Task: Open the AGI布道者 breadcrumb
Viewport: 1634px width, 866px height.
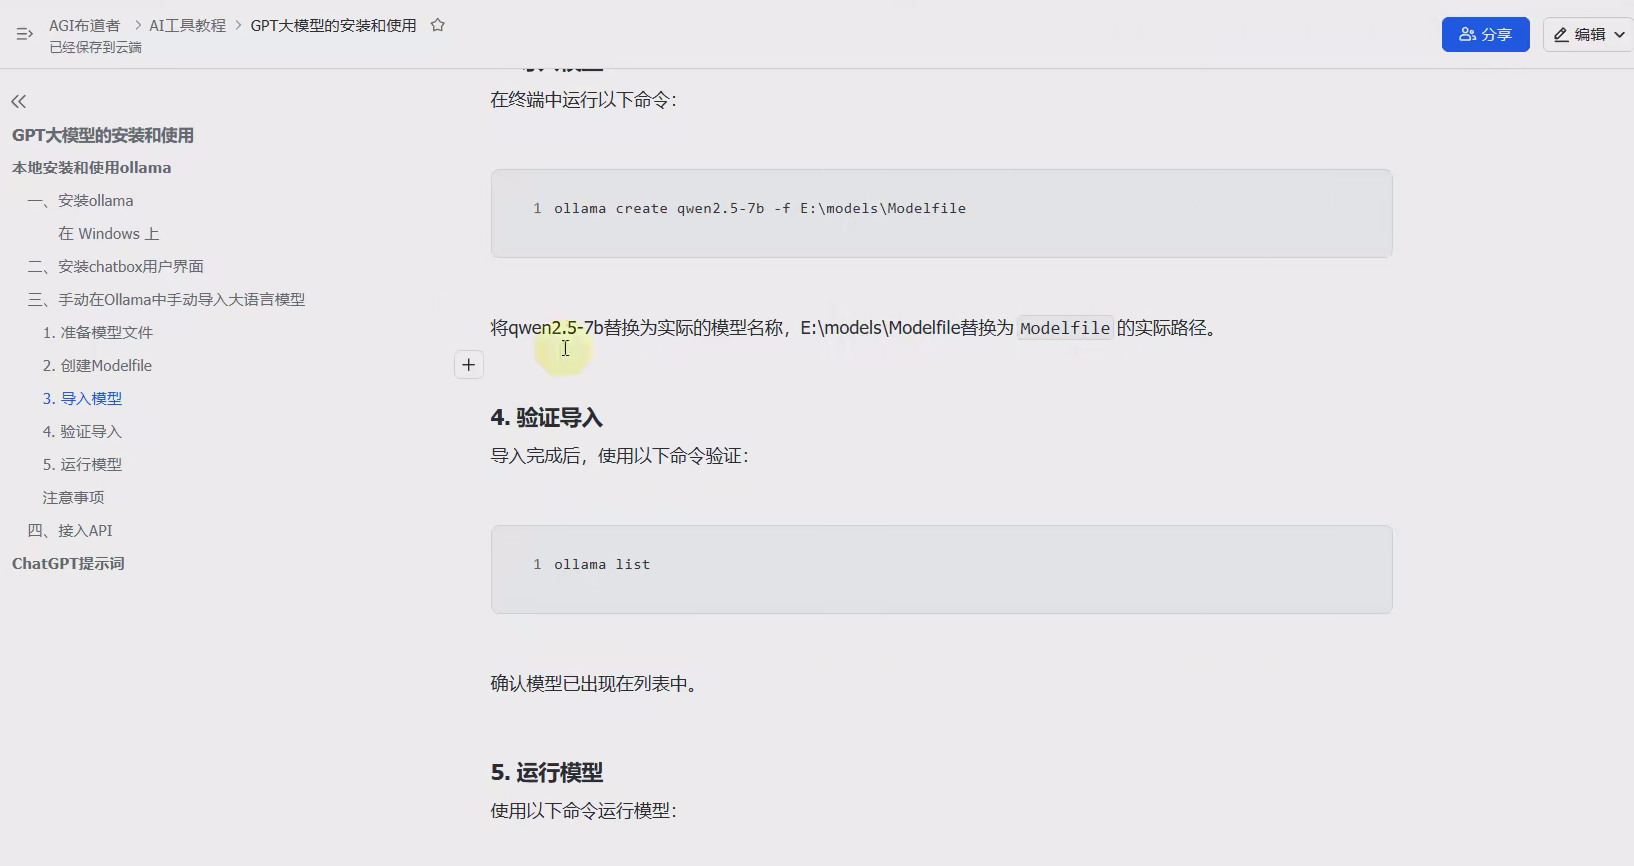Action: click(85, 25)
